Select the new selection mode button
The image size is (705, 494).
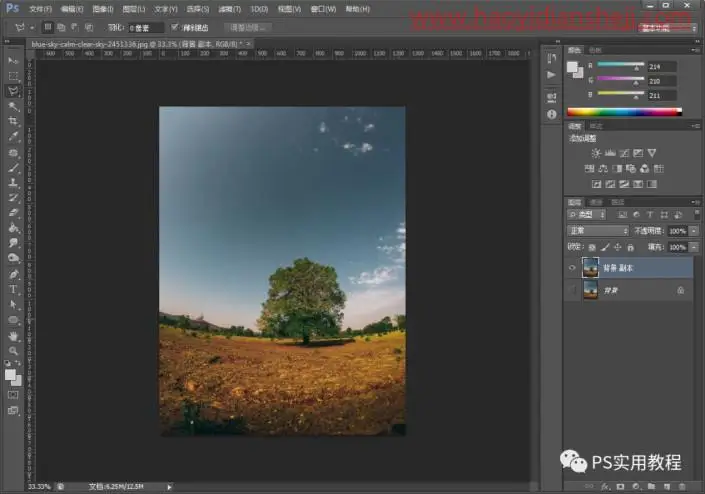(x=47, y=27)
